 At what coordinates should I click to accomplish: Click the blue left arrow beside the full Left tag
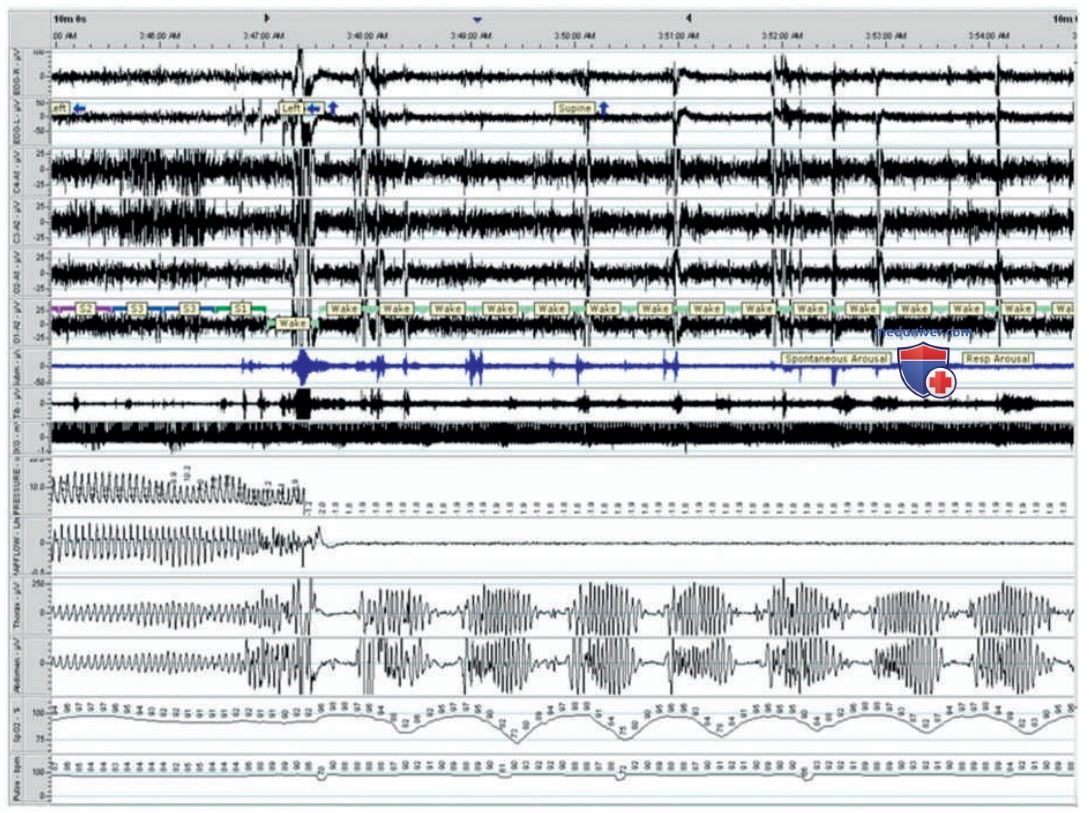click(315, 108)
